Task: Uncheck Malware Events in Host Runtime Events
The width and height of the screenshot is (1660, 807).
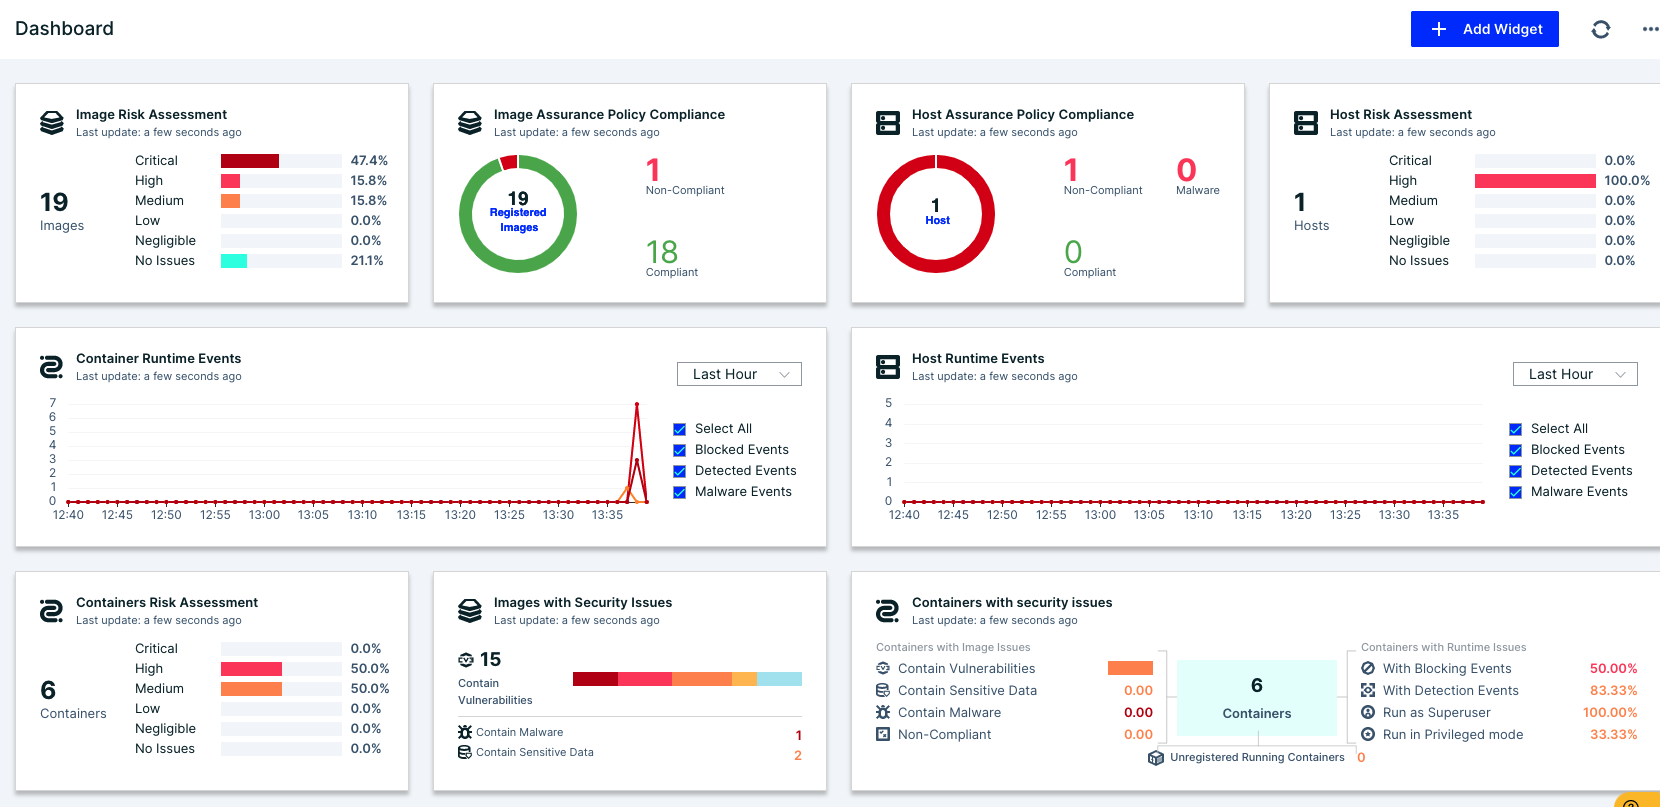Action: click(x=1516, y=492)
